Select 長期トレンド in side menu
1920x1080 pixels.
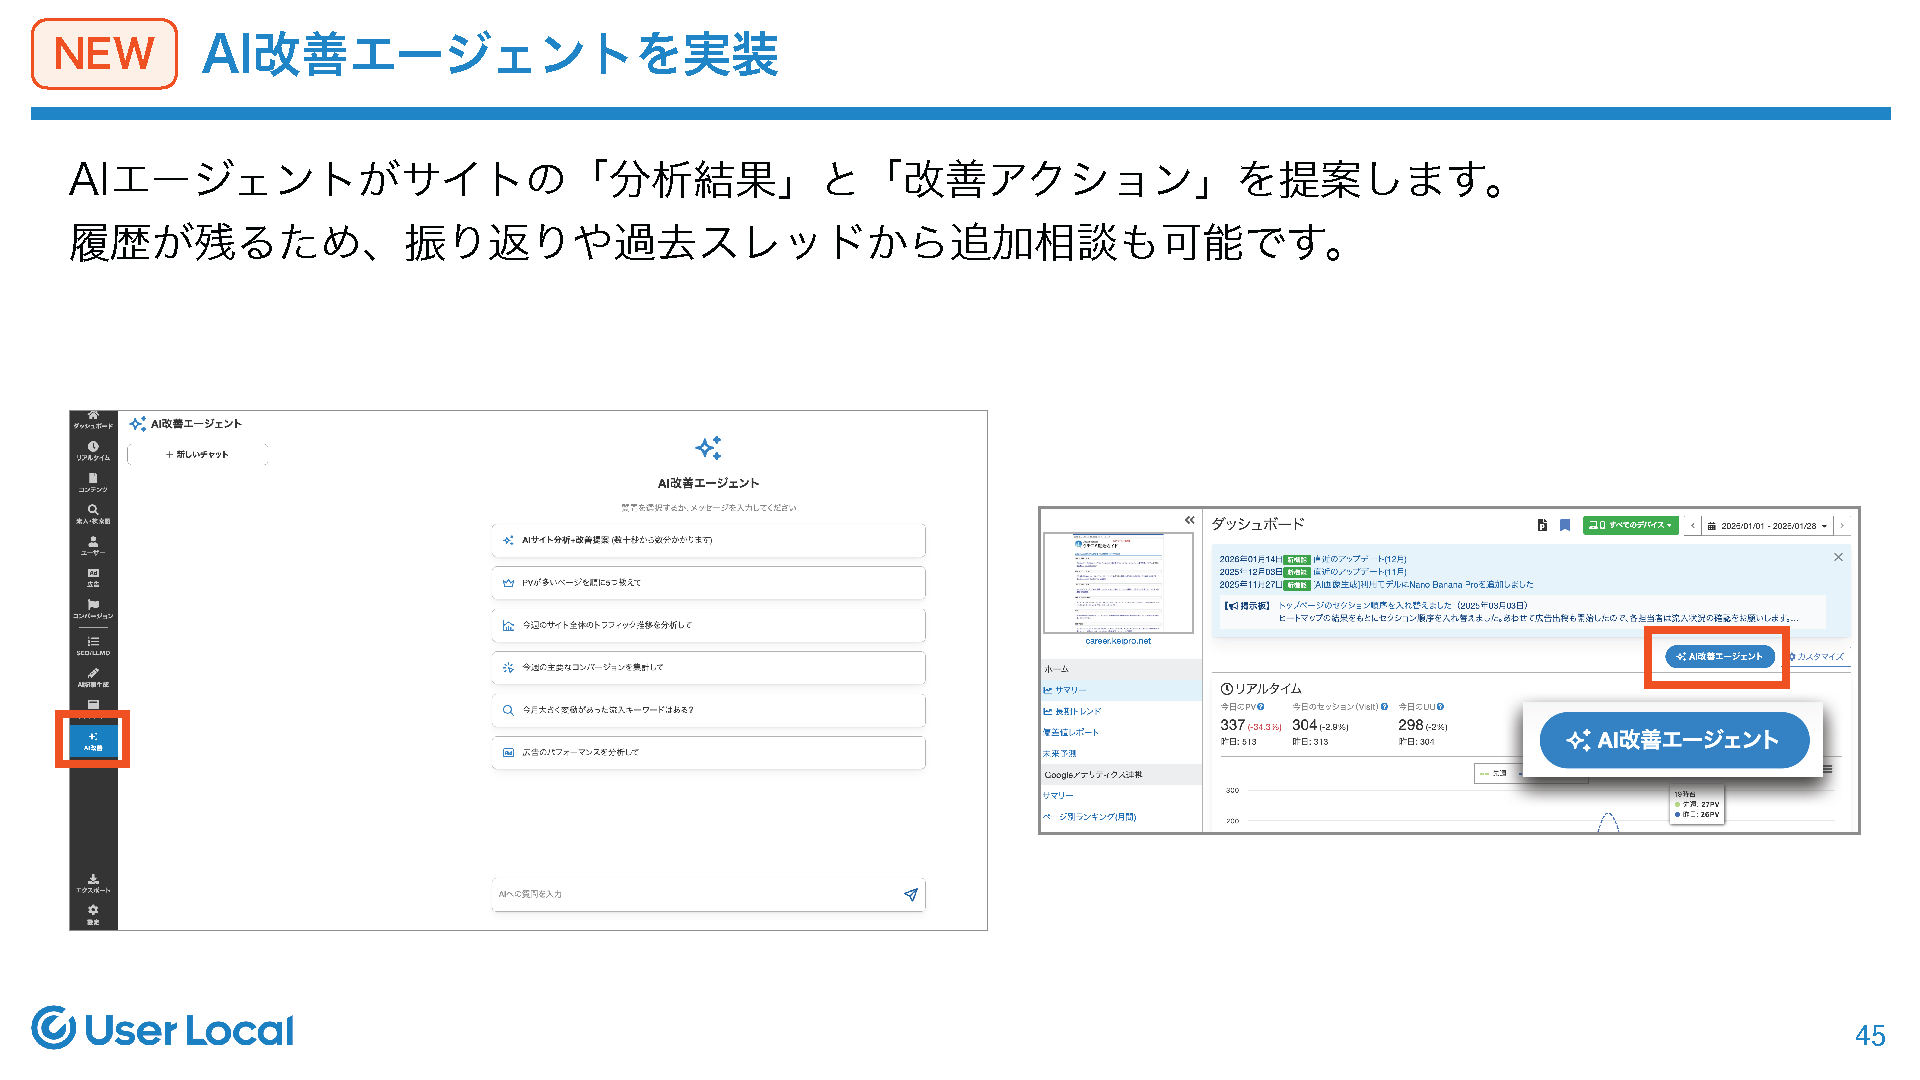click(x=1071, y=712)
